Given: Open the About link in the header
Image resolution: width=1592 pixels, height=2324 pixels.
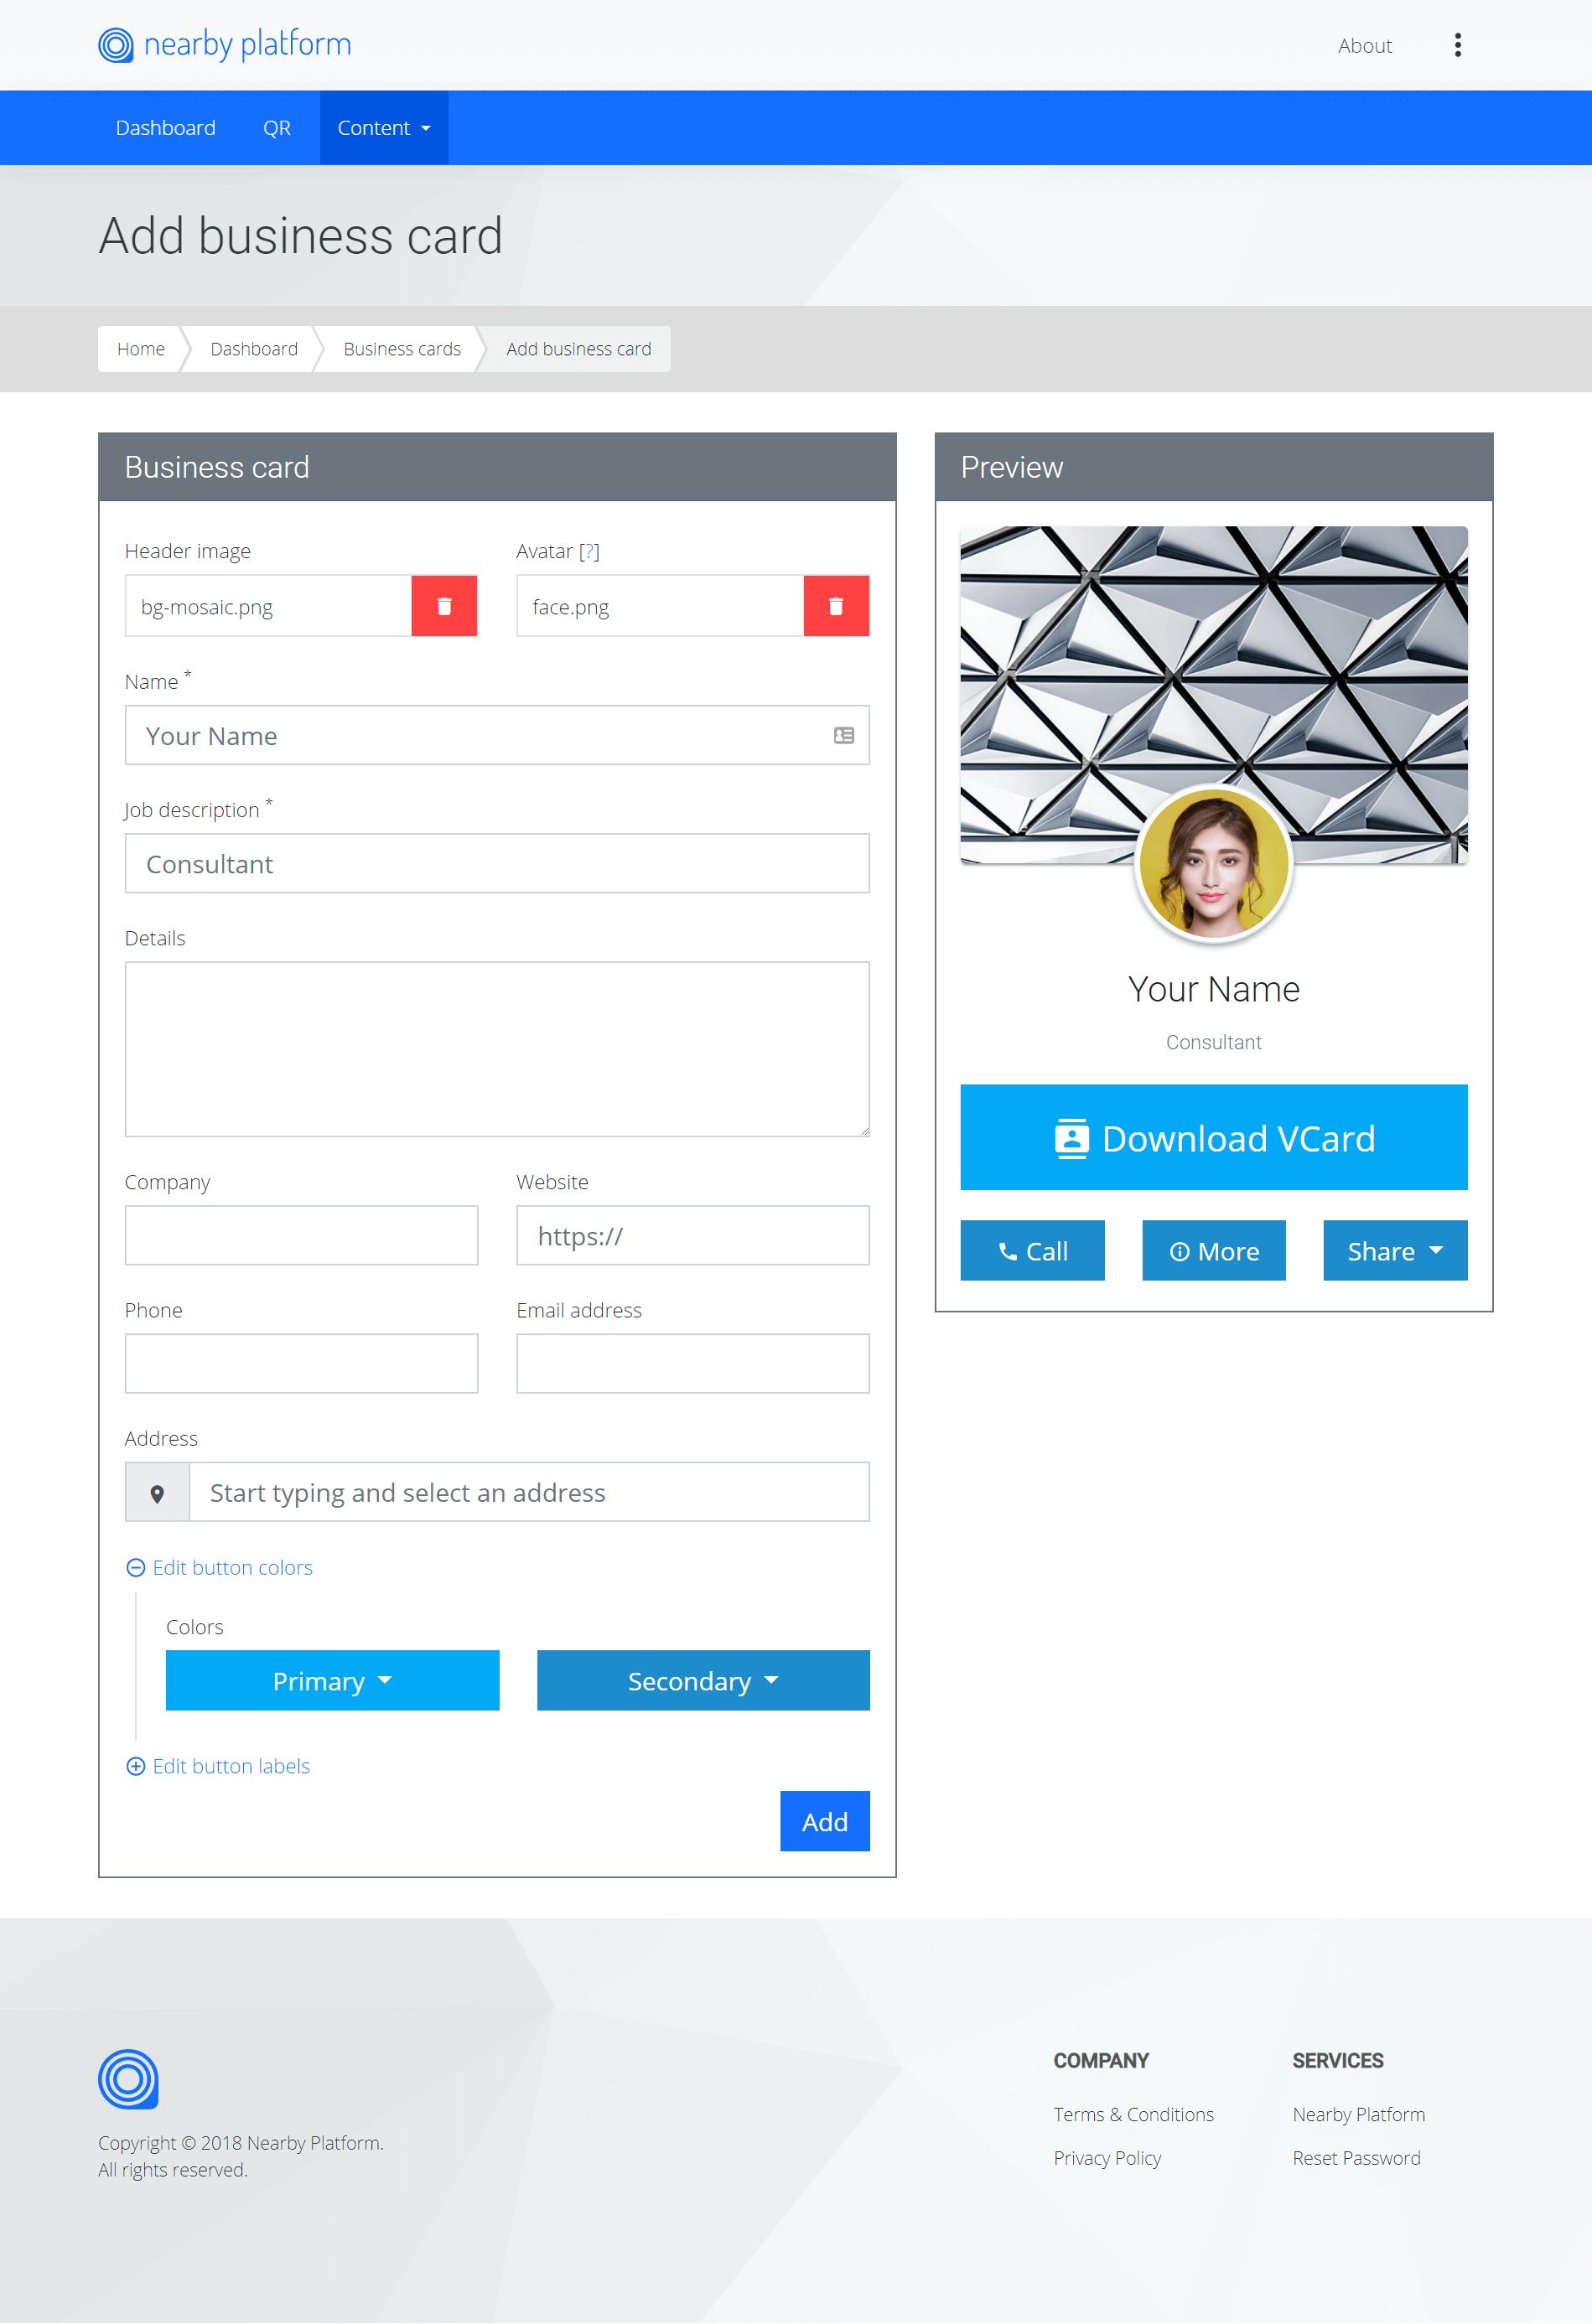Looking at the screenshot, I should pos(1365,46).
